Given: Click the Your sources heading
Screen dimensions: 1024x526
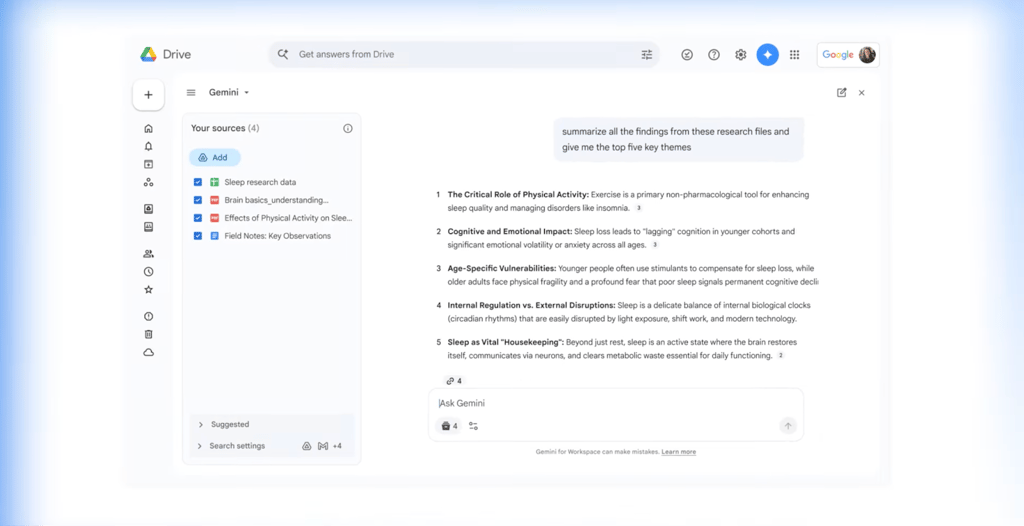Looking at the screenshot, I should (225, 128).
